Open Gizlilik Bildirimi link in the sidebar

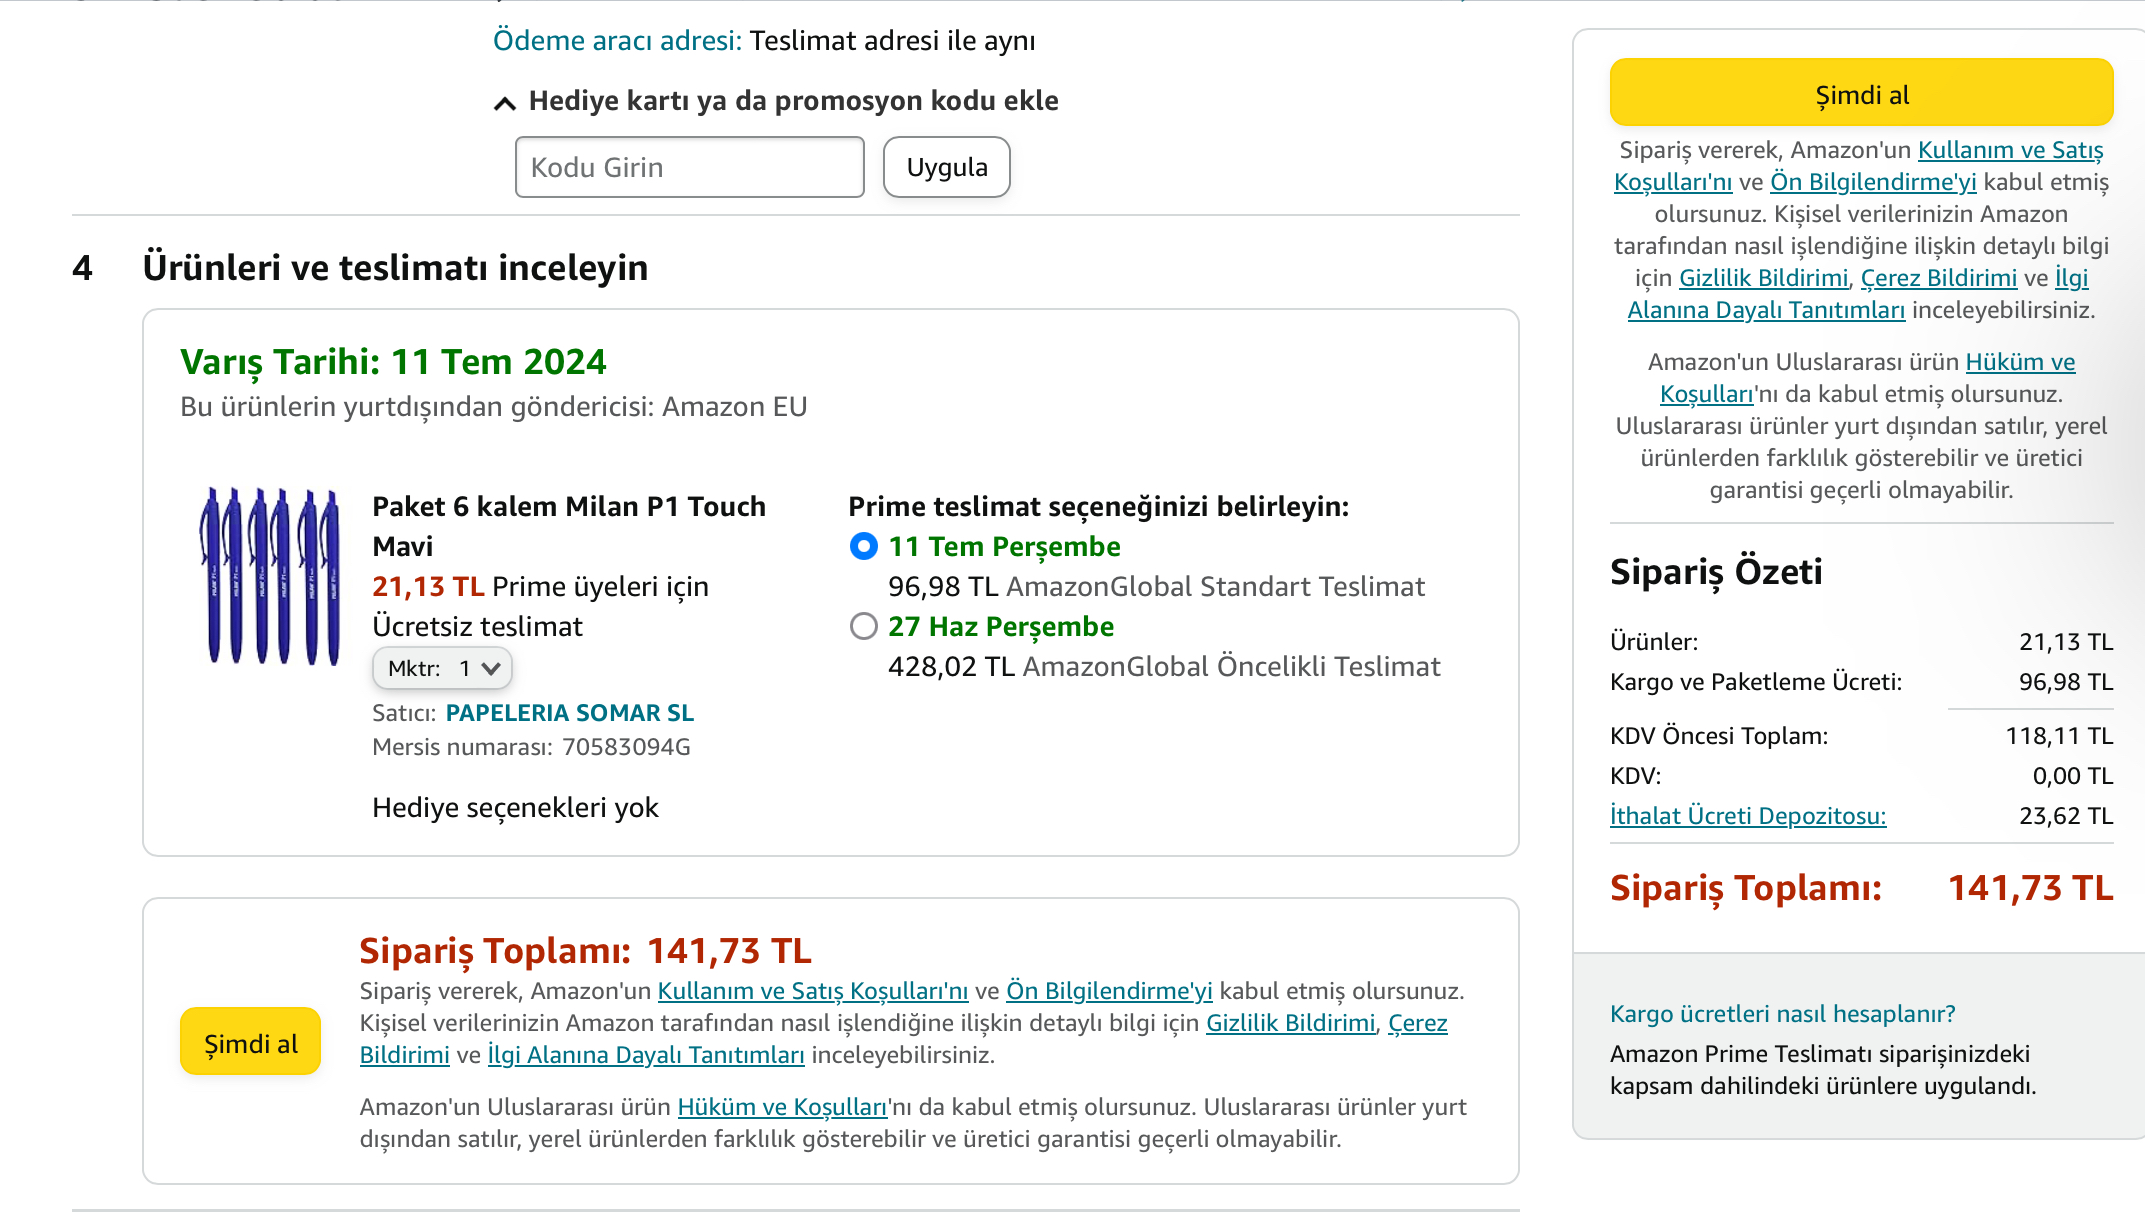(x=1763, y=278)
